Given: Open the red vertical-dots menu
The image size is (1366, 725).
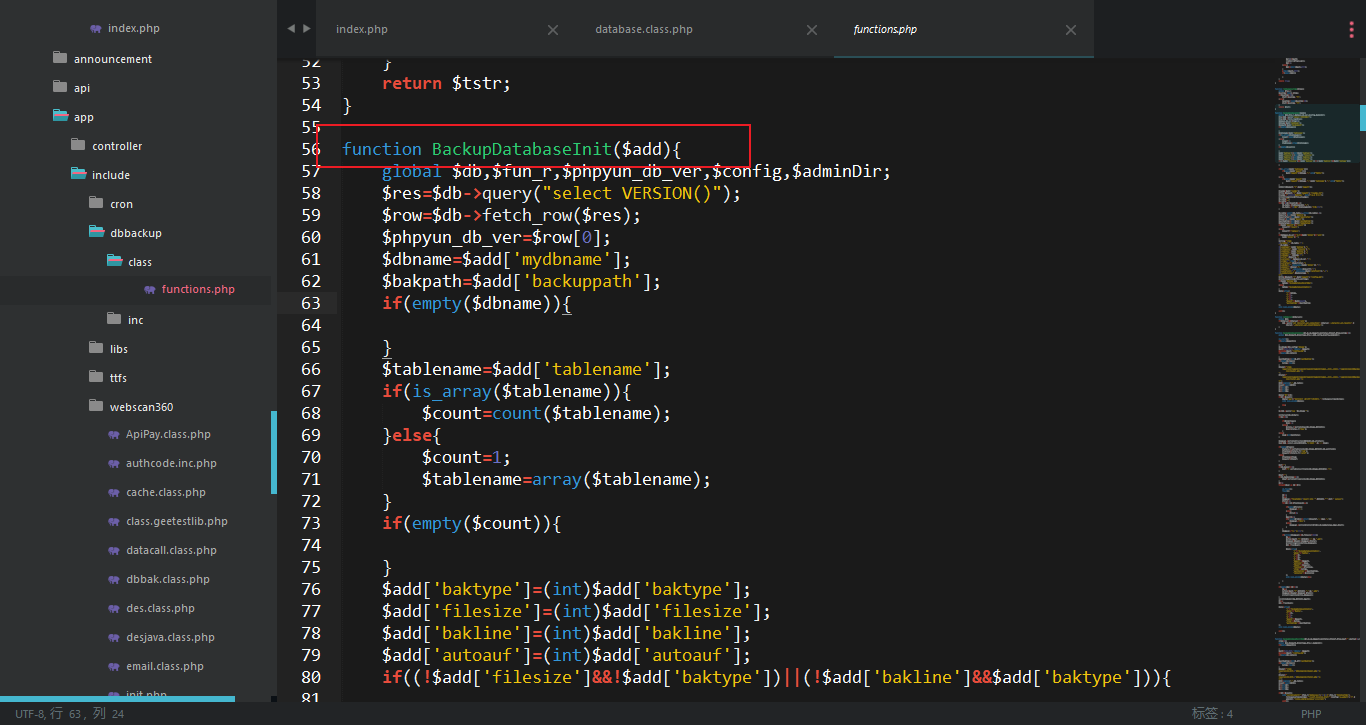Looking at the screenshot, I should (1351, 29).
